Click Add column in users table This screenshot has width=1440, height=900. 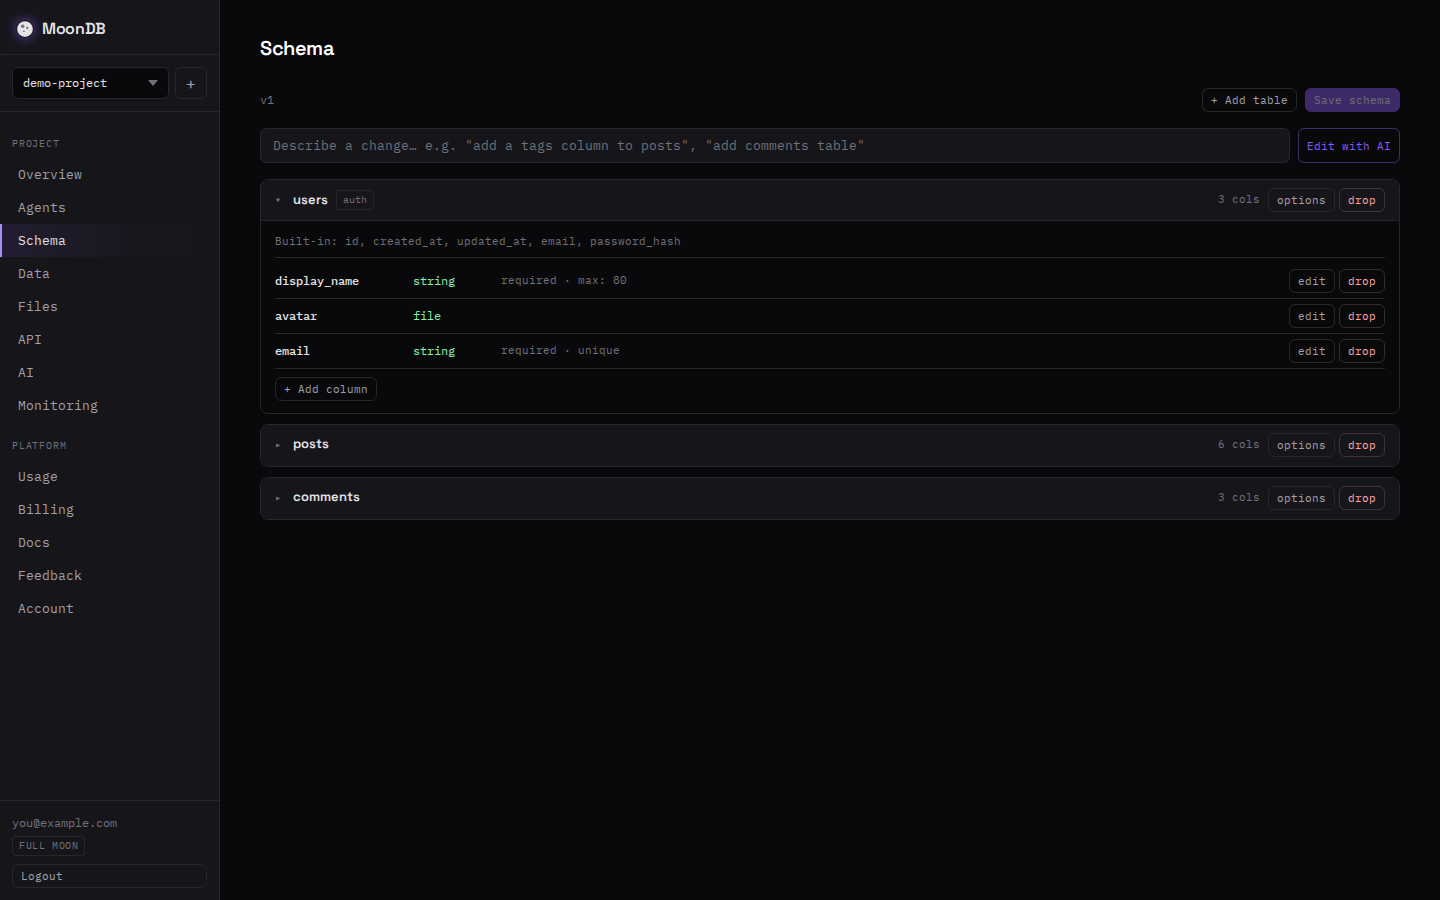(326, 389)
